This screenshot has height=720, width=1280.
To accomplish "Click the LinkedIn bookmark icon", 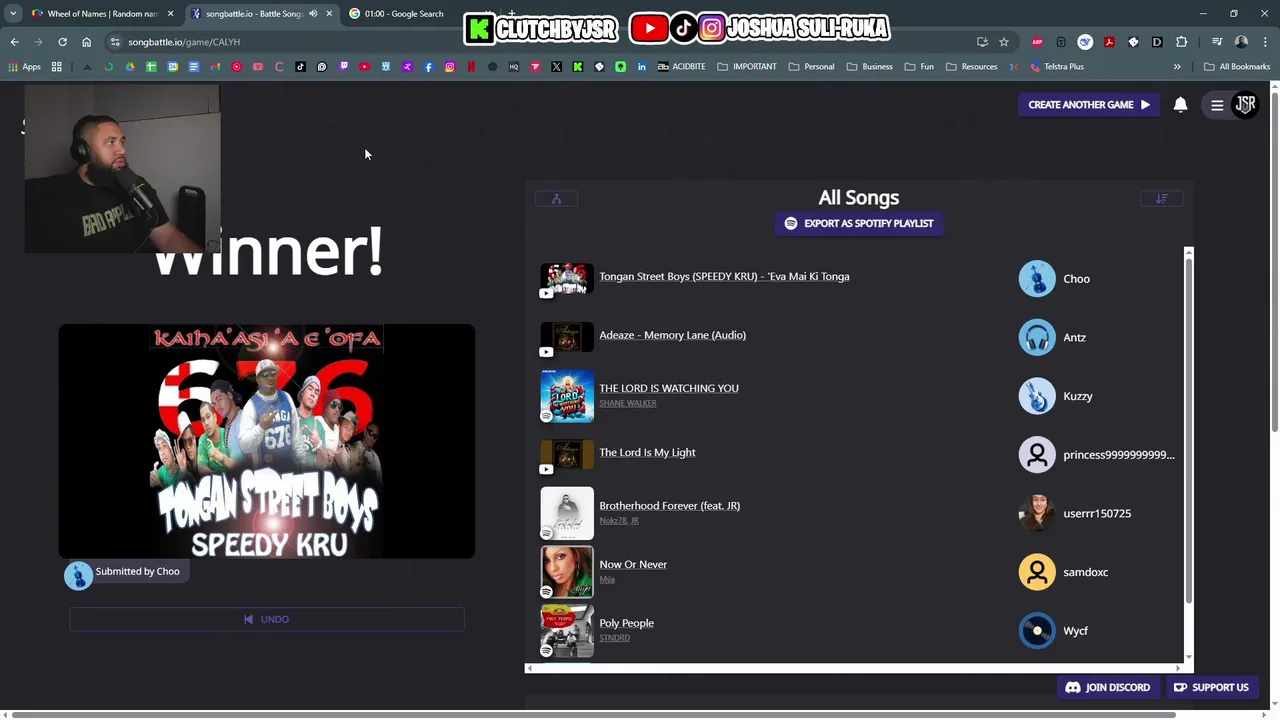I will (642, 67).
